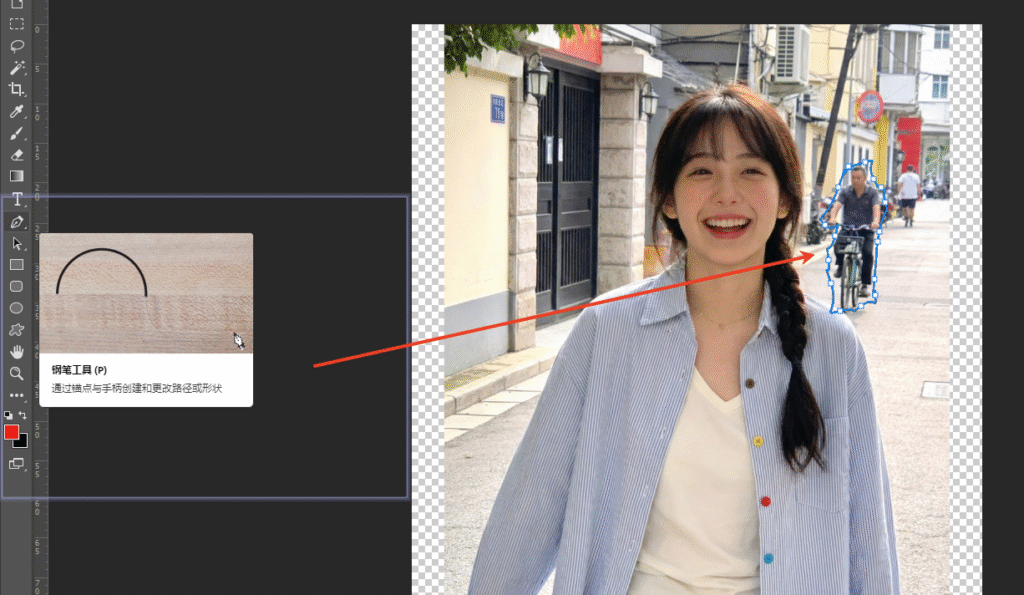Select the Eraser tool

[x=17, y=154]
